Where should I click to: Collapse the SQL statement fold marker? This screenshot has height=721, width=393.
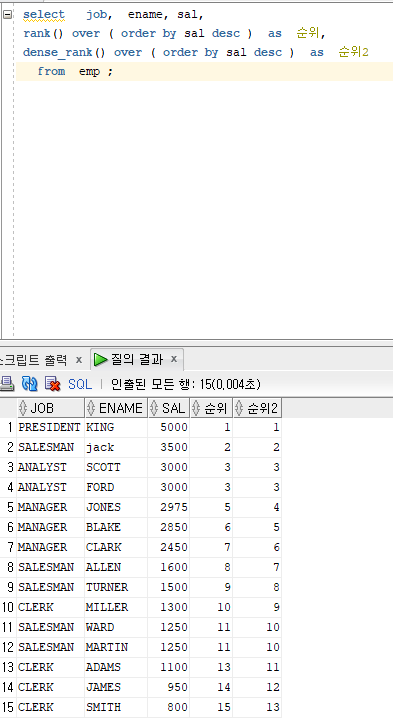tap(7, 14)
